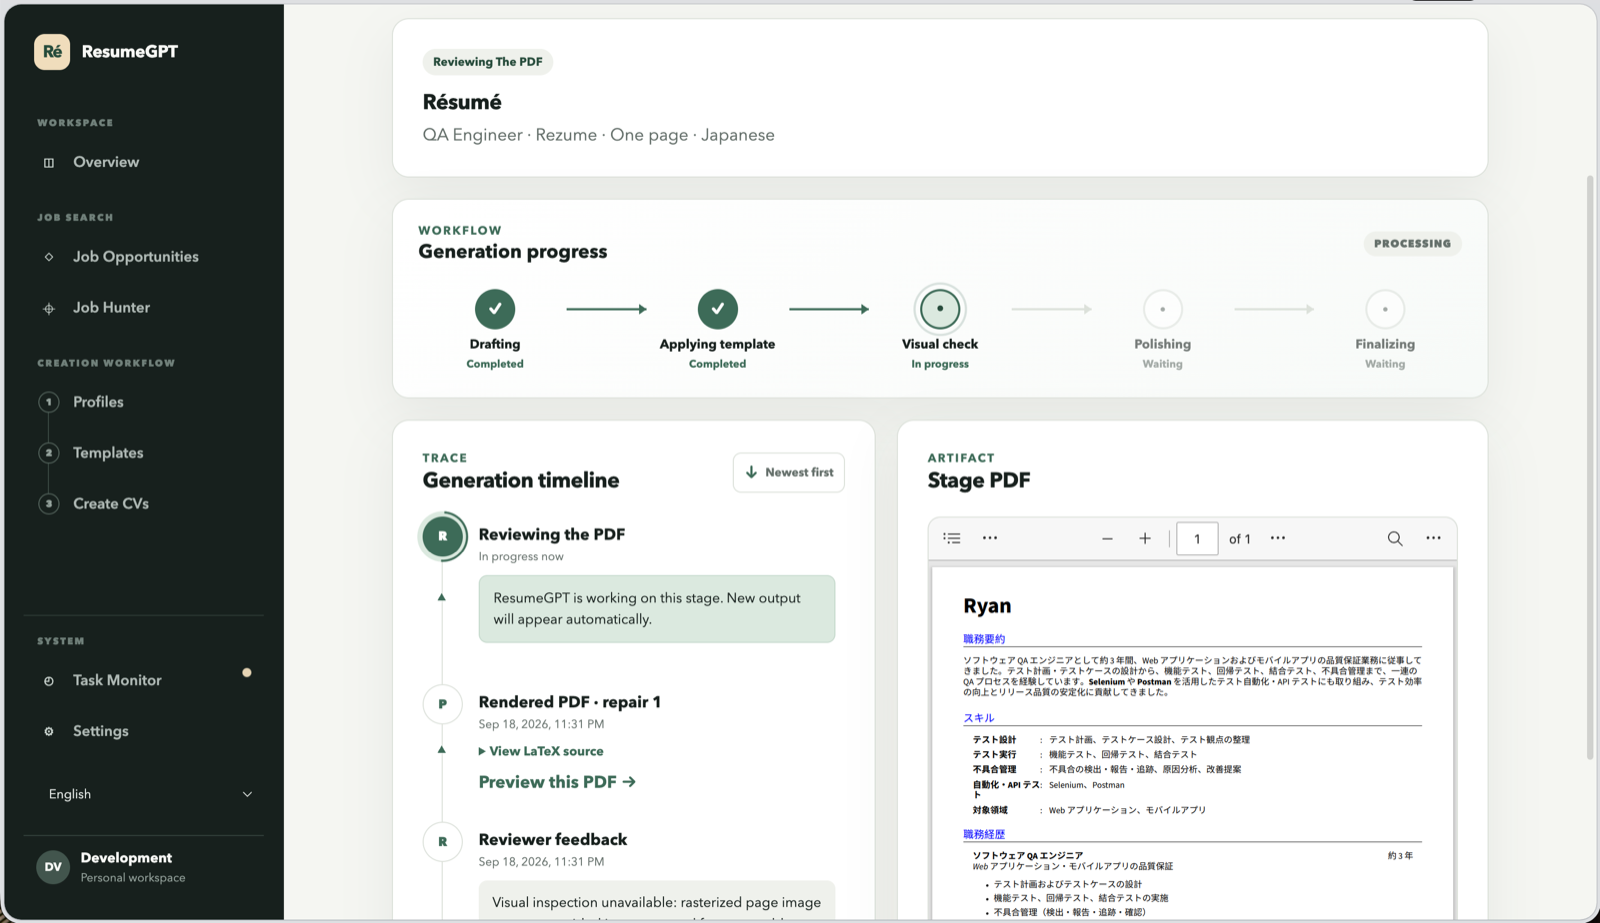The width and height of the screenshot is (1600, 923).
Task: Click the Polishing waiting step circle
Action: click(1162, 309)
